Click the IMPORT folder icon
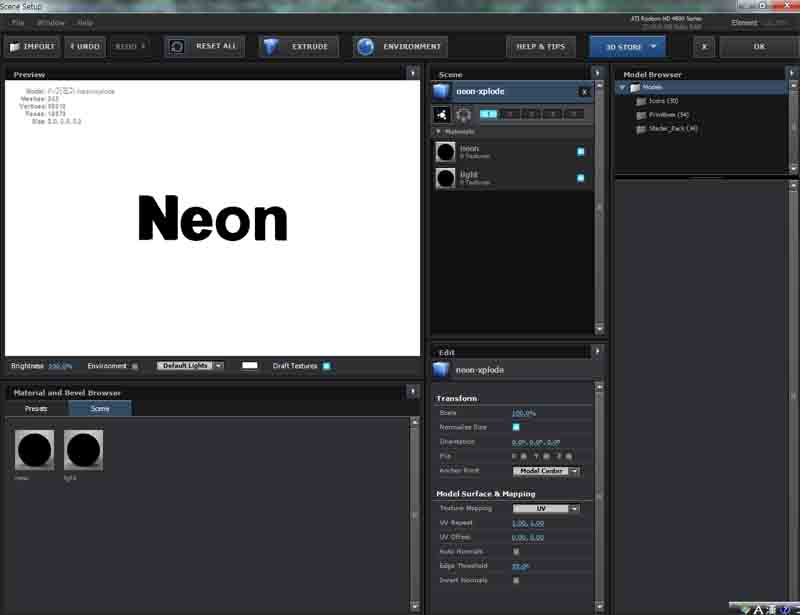Image resolution: width=800 pixels, height=615 pixels. [15, 47]
